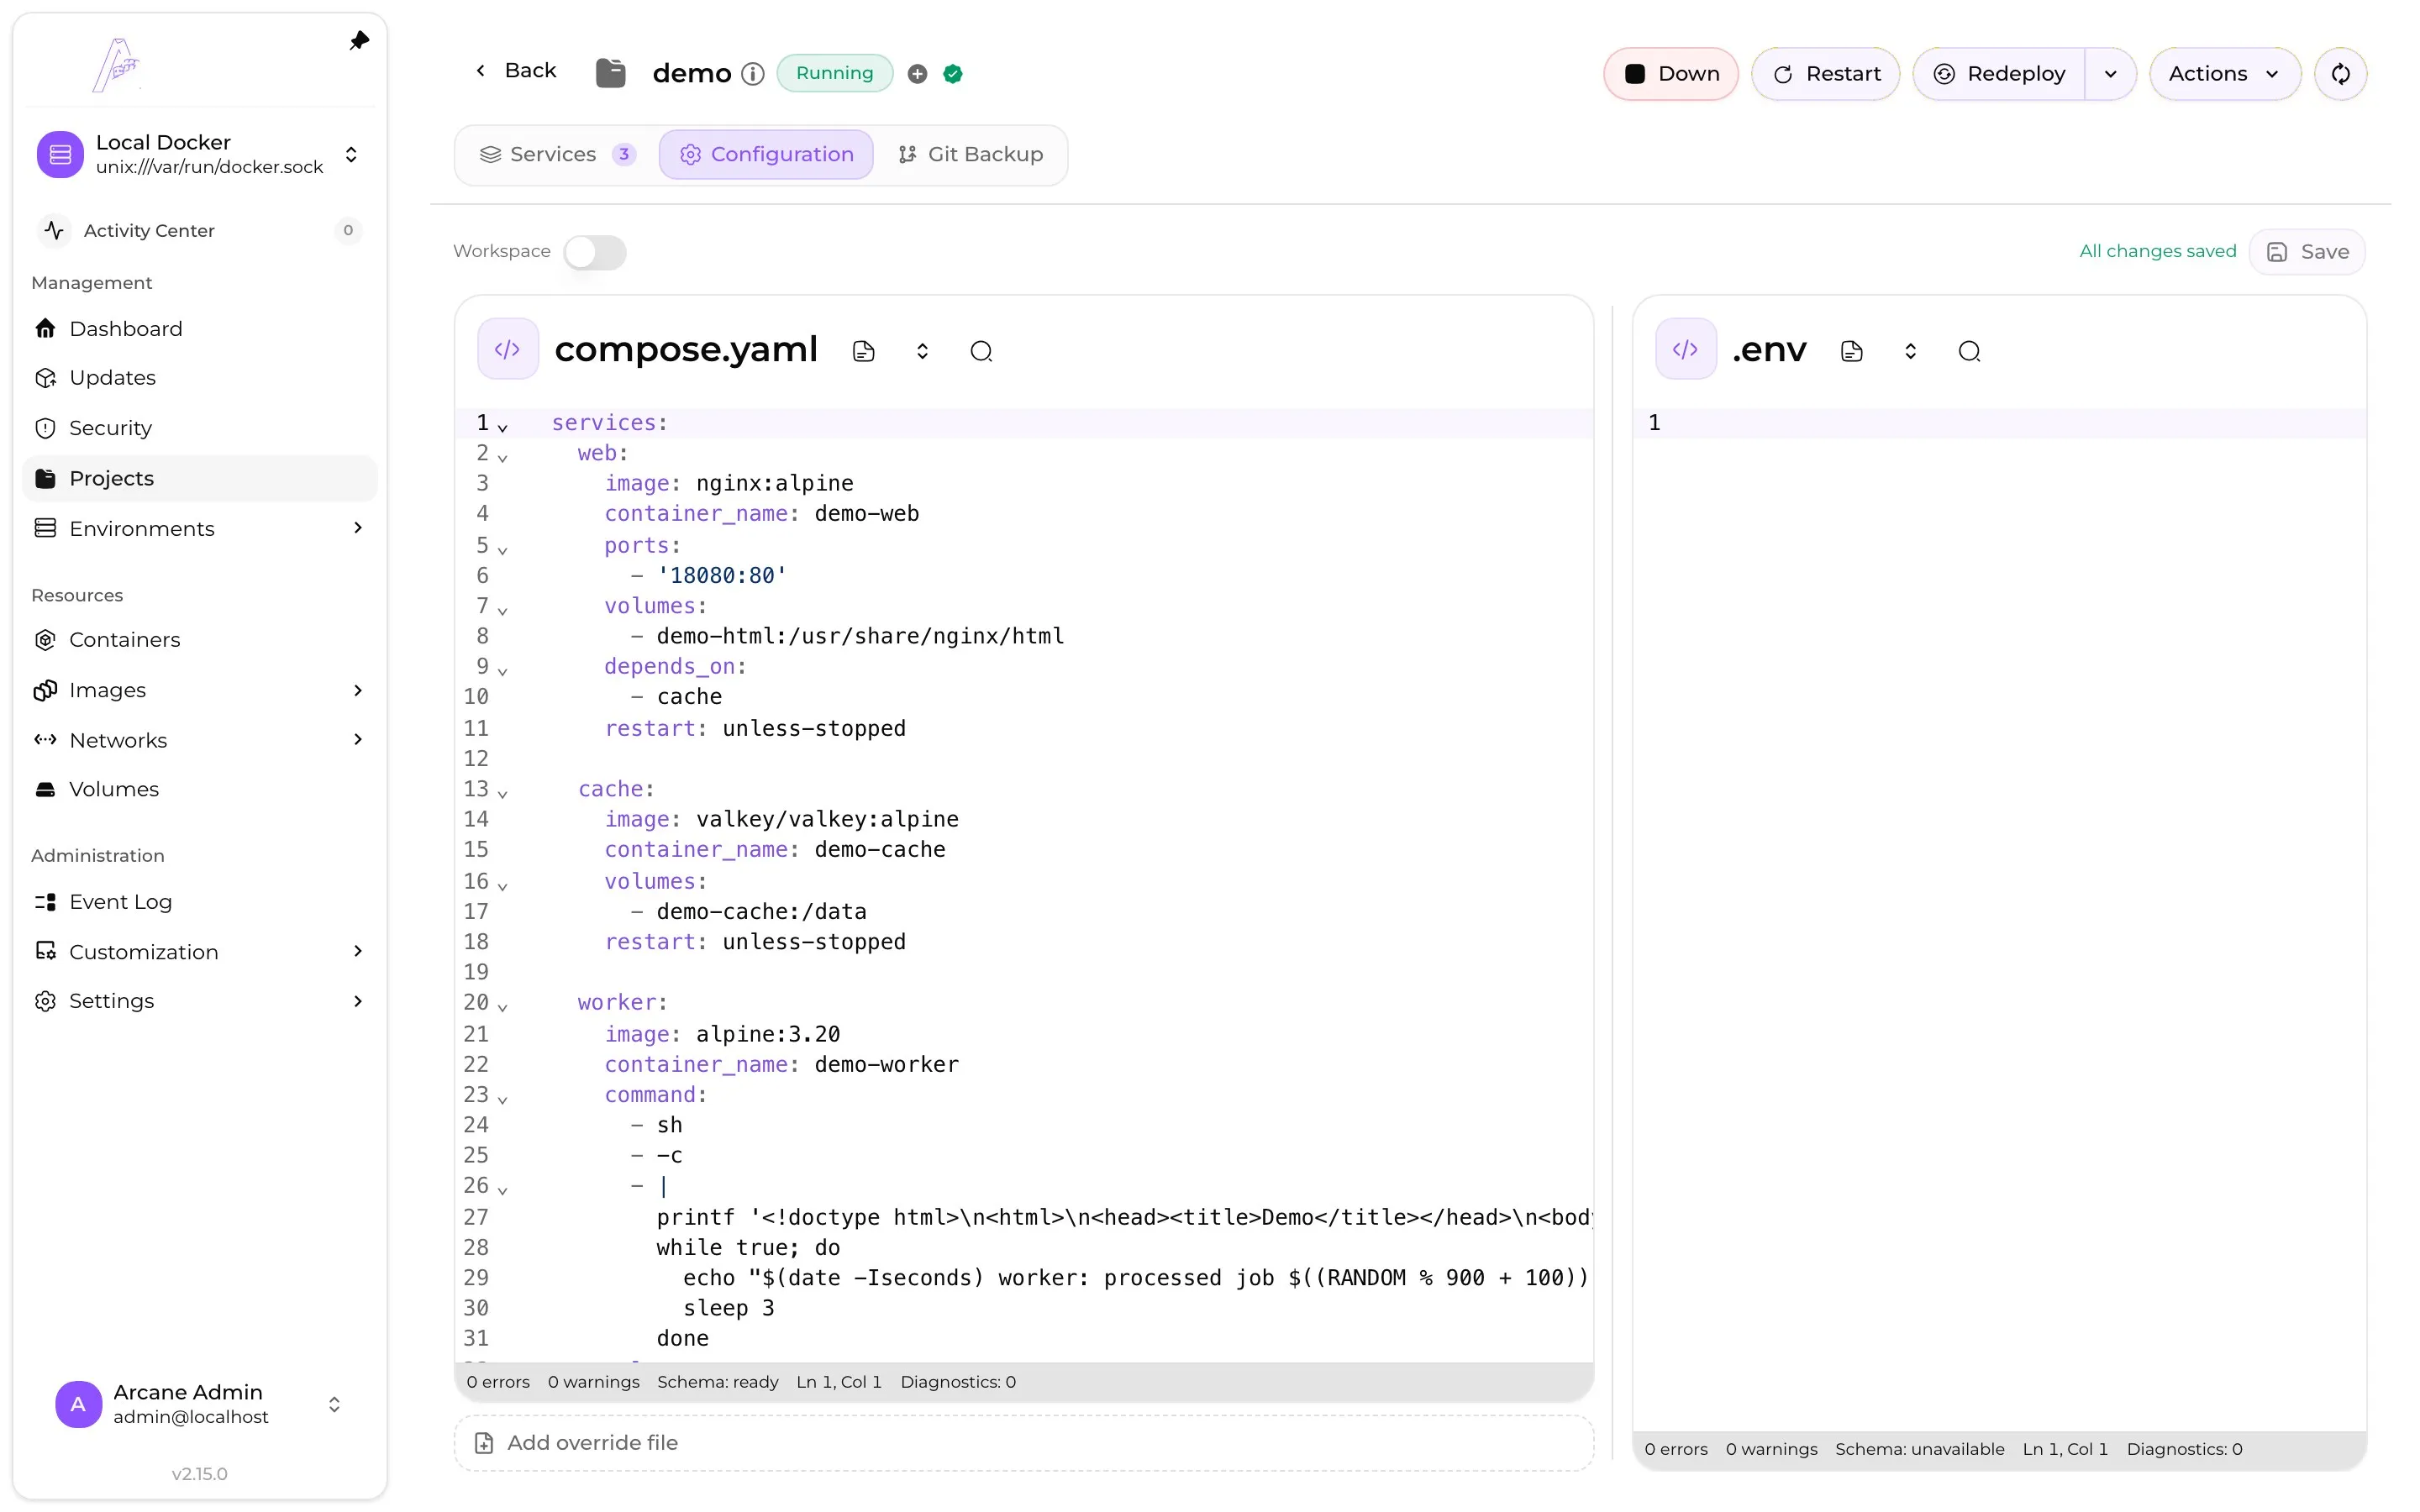This screenshot has width=2420, height=1512.
Task: Fold the services block at line 1
Action: tap(503, 428)
